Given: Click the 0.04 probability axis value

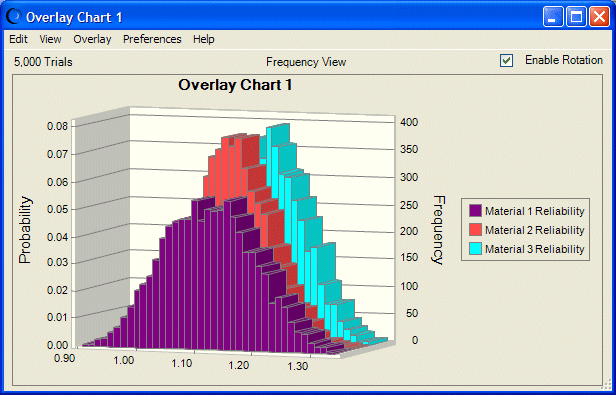Looking at the screenshot, I should pyautogui.click(x=57, y=237).
